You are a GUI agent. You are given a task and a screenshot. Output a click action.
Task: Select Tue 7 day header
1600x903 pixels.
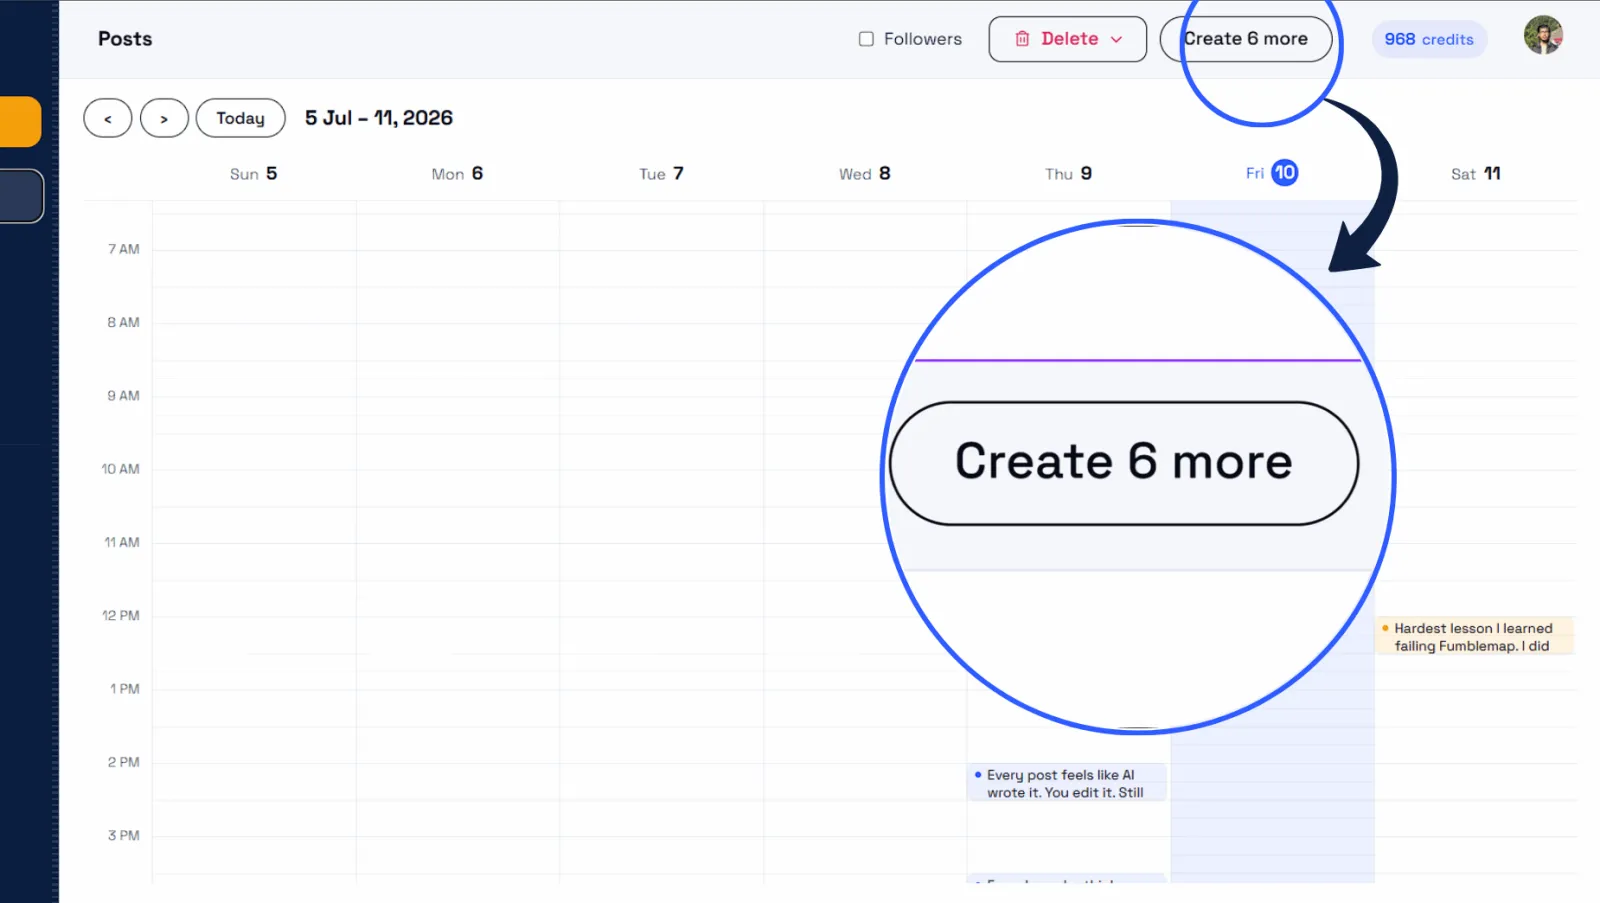661,174
